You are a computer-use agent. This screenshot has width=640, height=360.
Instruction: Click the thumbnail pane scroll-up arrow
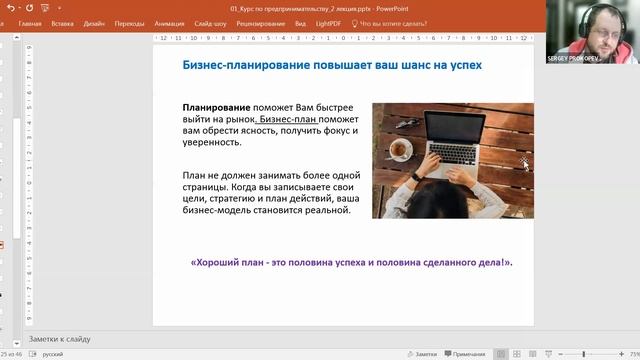click(16, 38)
